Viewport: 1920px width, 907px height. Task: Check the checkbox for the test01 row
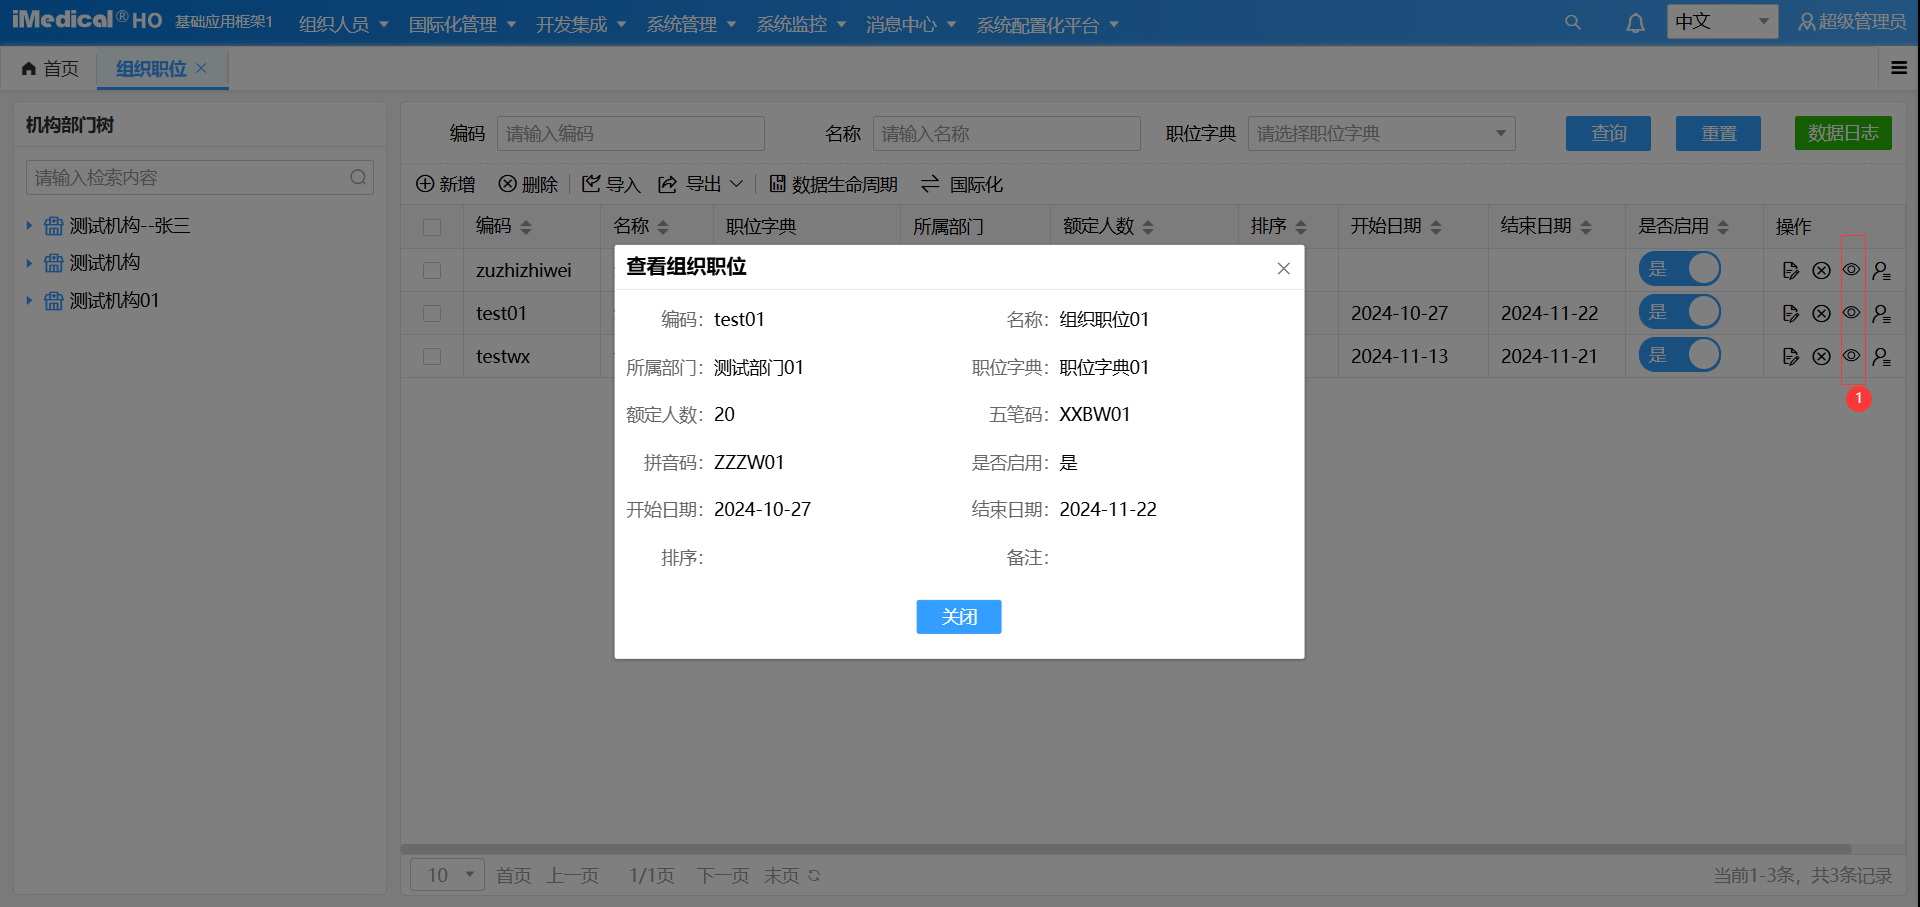pyautogui.click(x=432, y=313)
